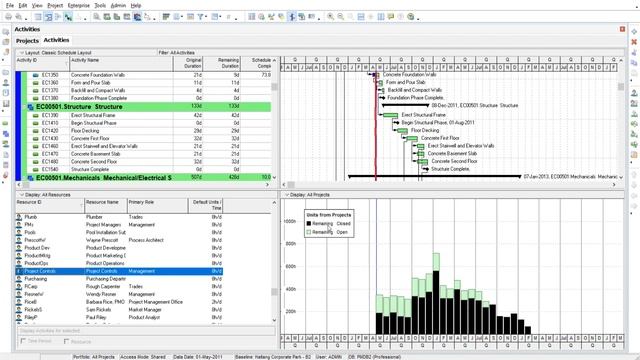Click the activity icon beside EC1350
The height and width of the screenshot is (360, 640).
(x=36, y=75)
